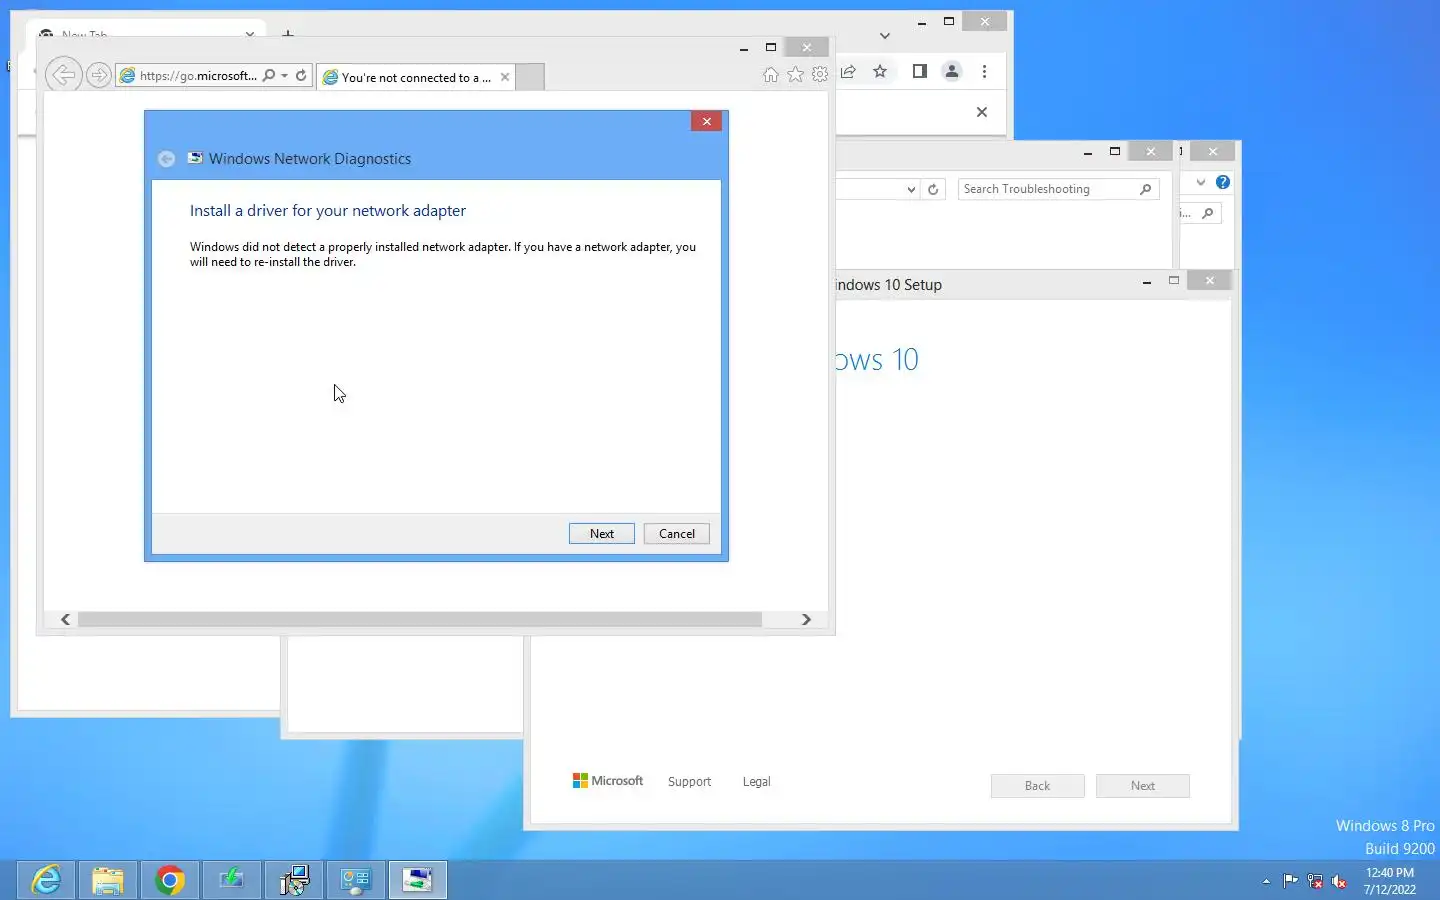Screen dimensions: 1440x900
Task: Refresh the Troubleshooting window address bar
Action: [933, 189]
